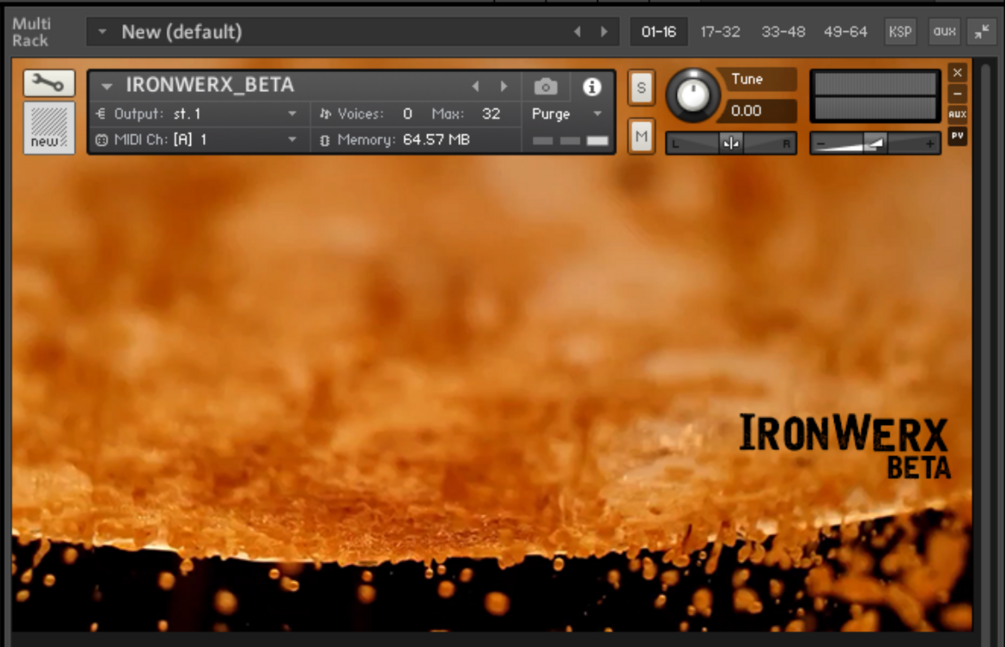
Task: Increase volume with the plus sign
Action: 929,144
